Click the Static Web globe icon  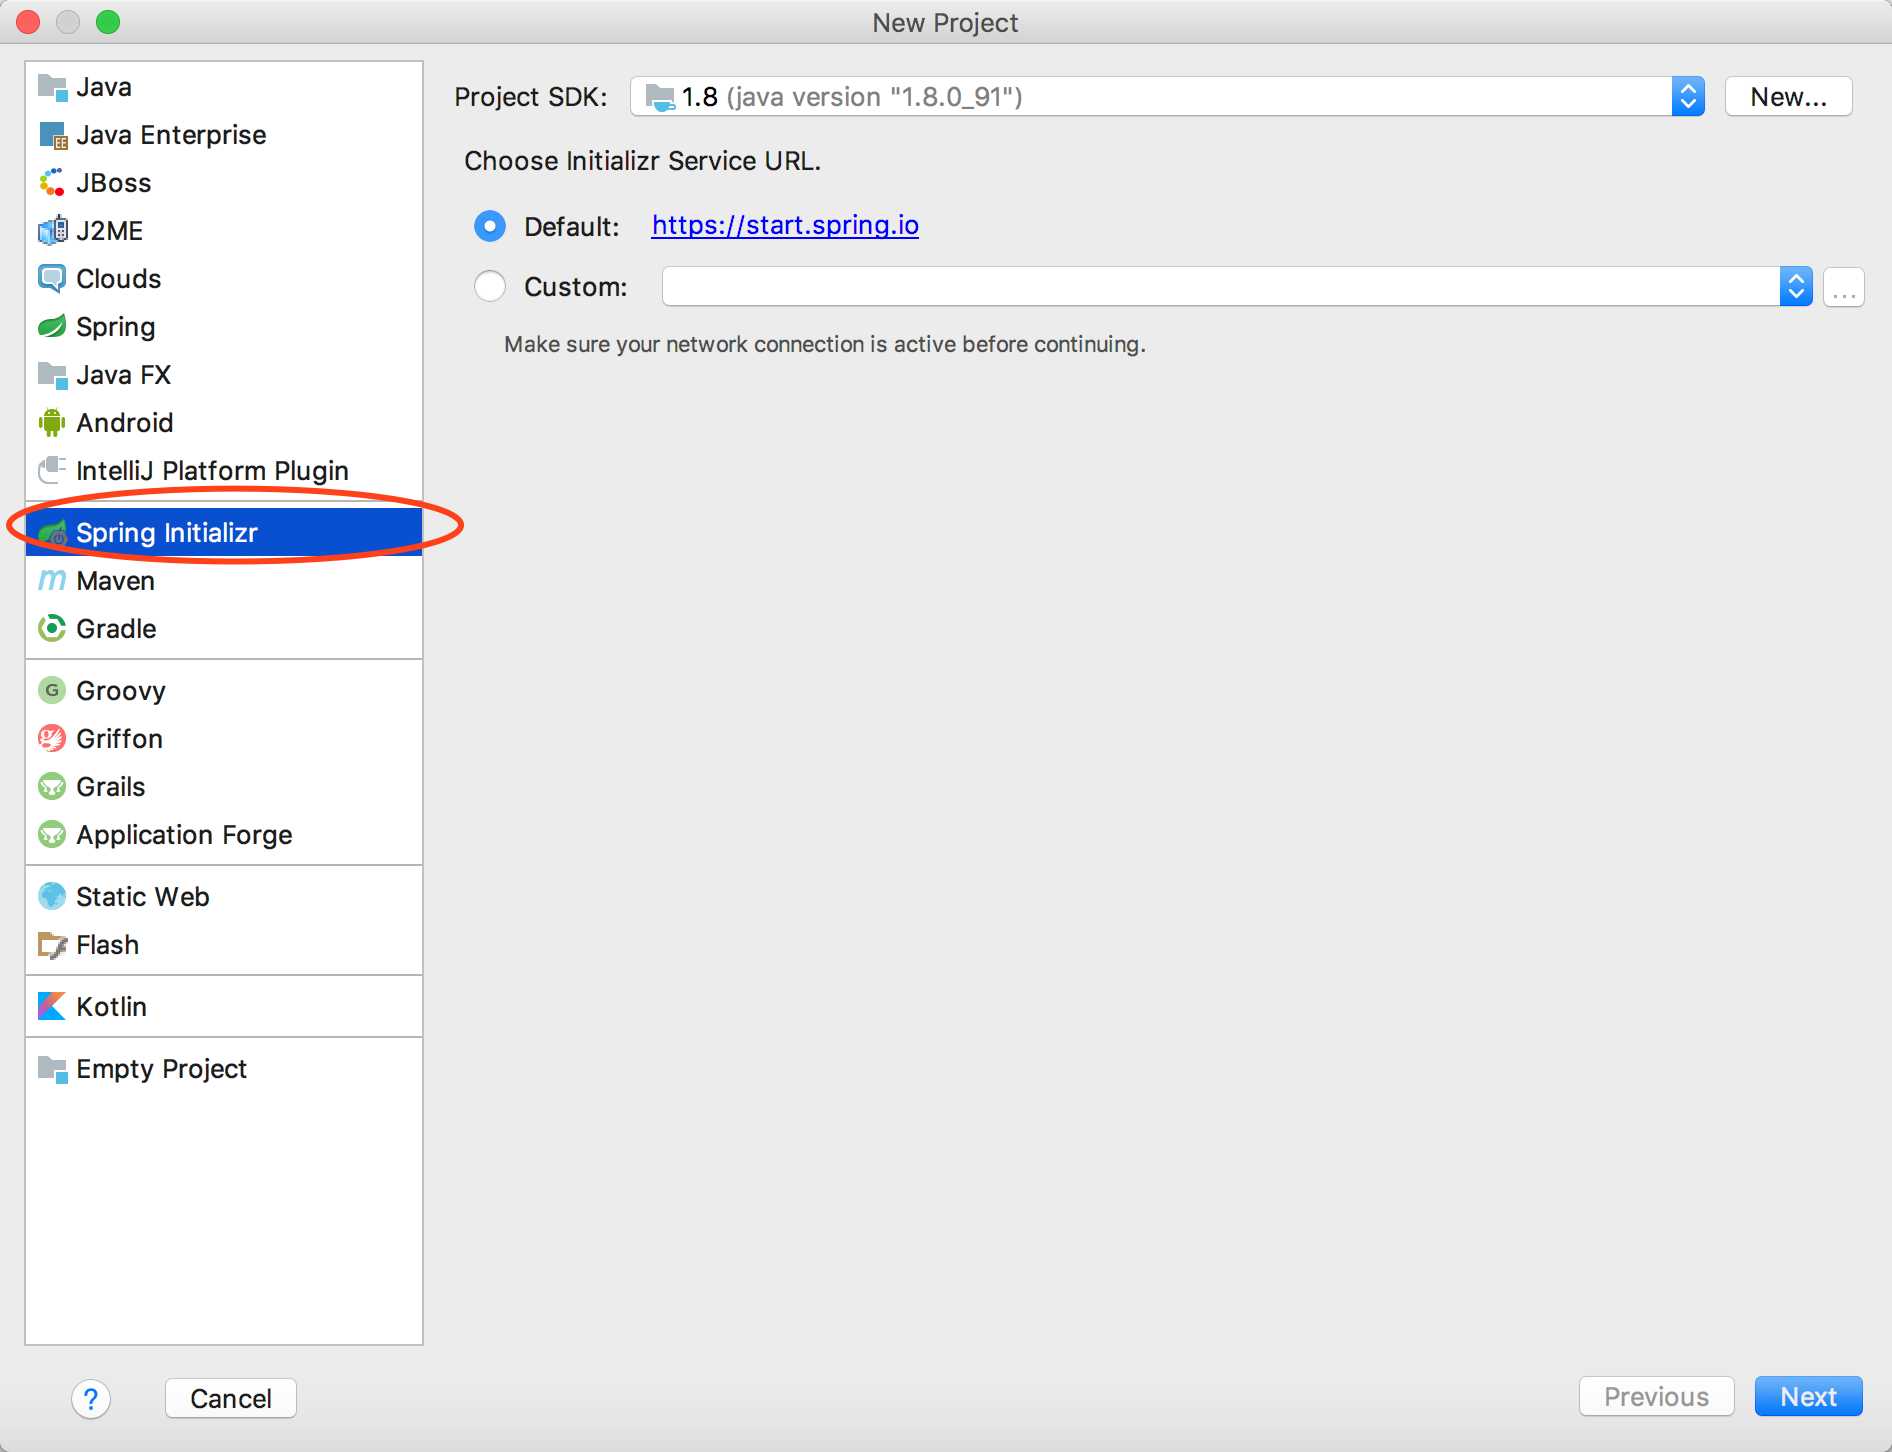pos(52,896)
